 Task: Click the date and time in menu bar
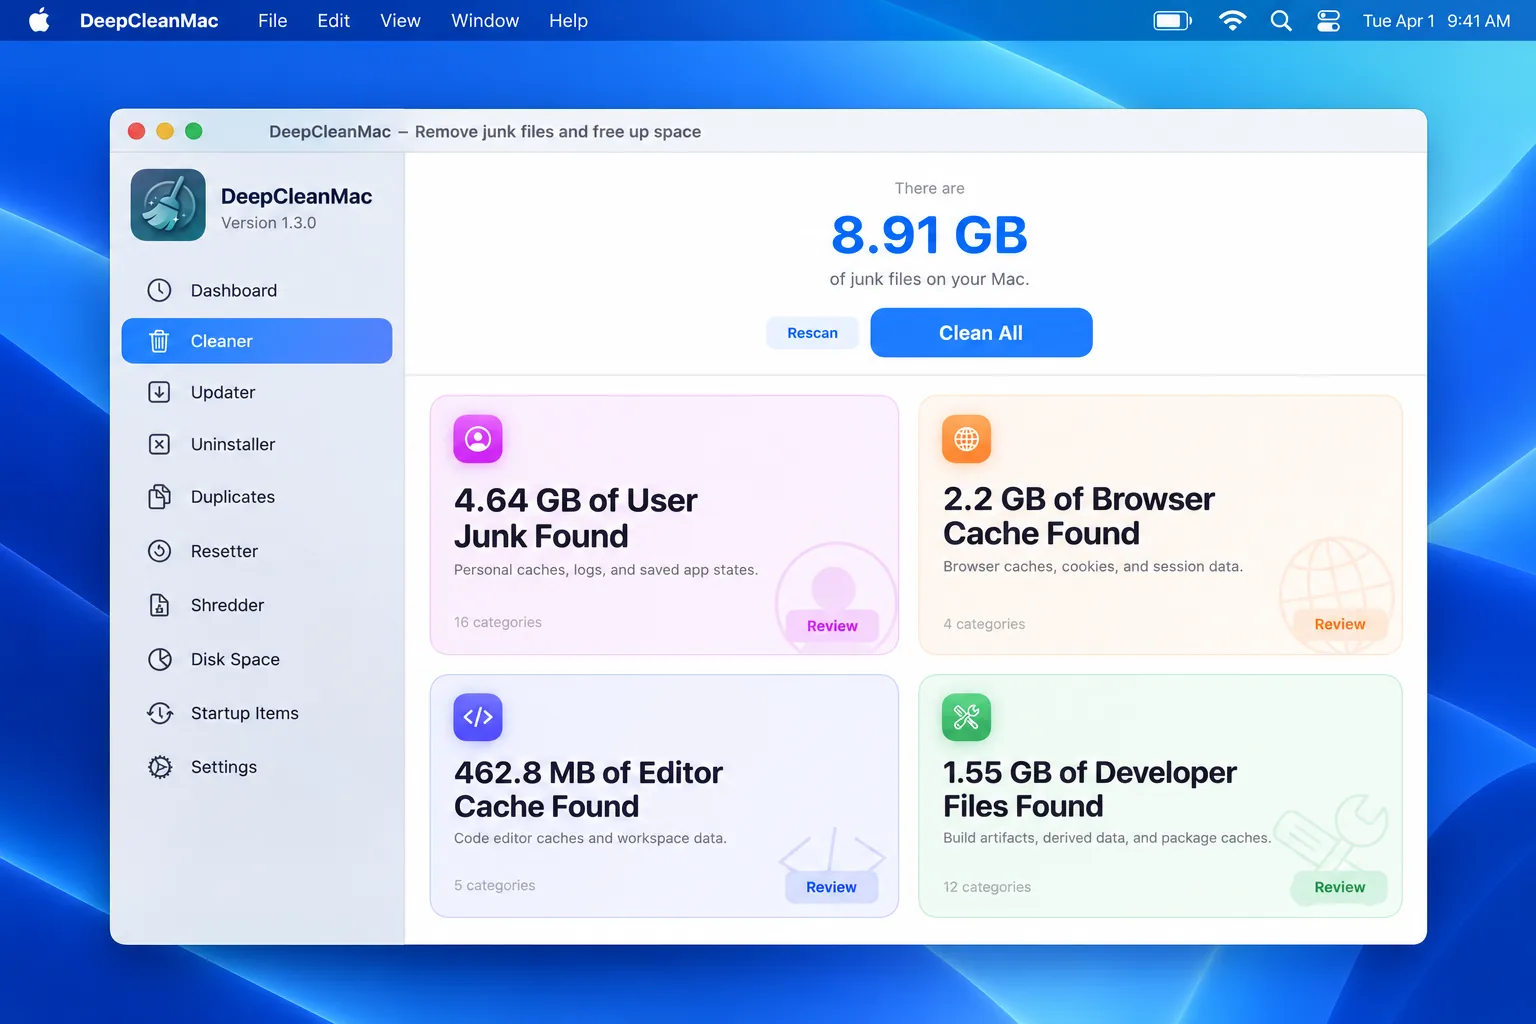tap(1436, 21)
